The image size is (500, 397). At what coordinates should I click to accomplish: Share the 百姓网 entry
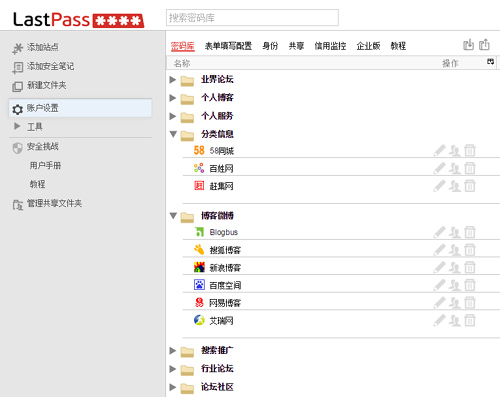coord(454,168)
